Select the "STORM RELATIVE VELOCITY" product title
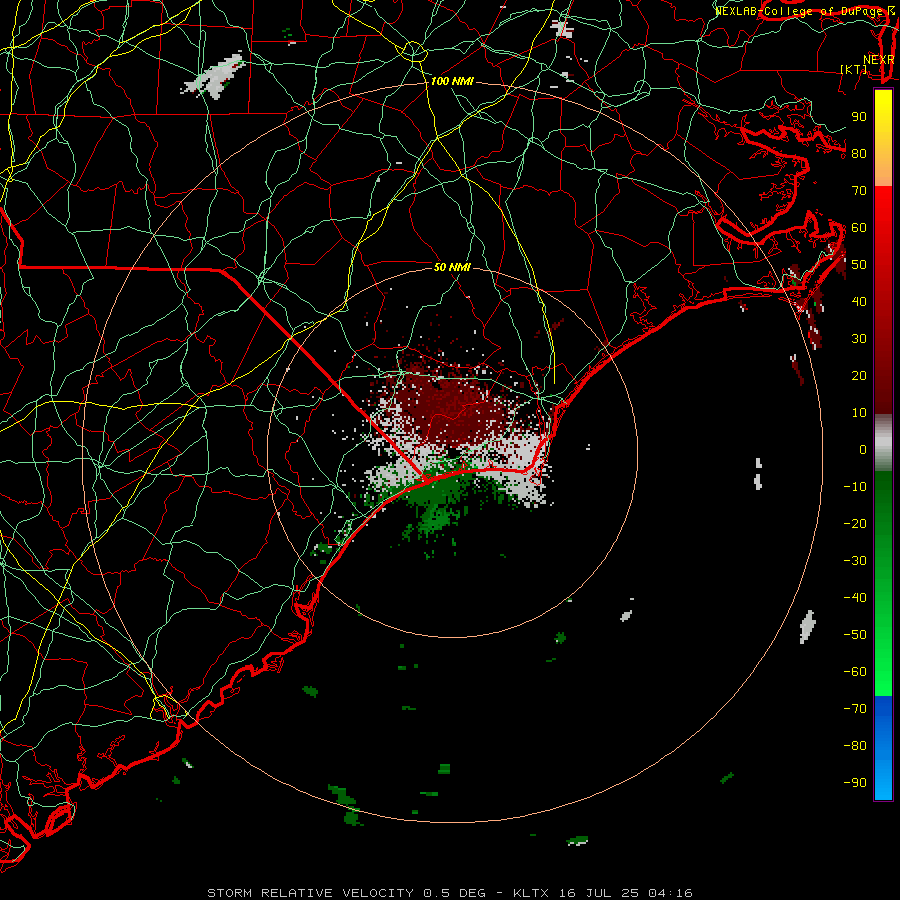The image size is (900, 900). point(310,893)
